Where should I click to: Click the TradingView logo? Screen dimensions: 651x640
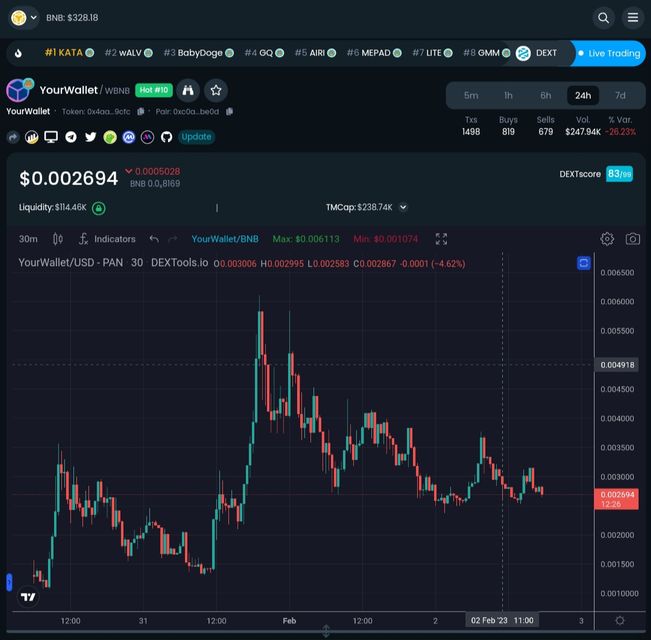pos(28,597)
